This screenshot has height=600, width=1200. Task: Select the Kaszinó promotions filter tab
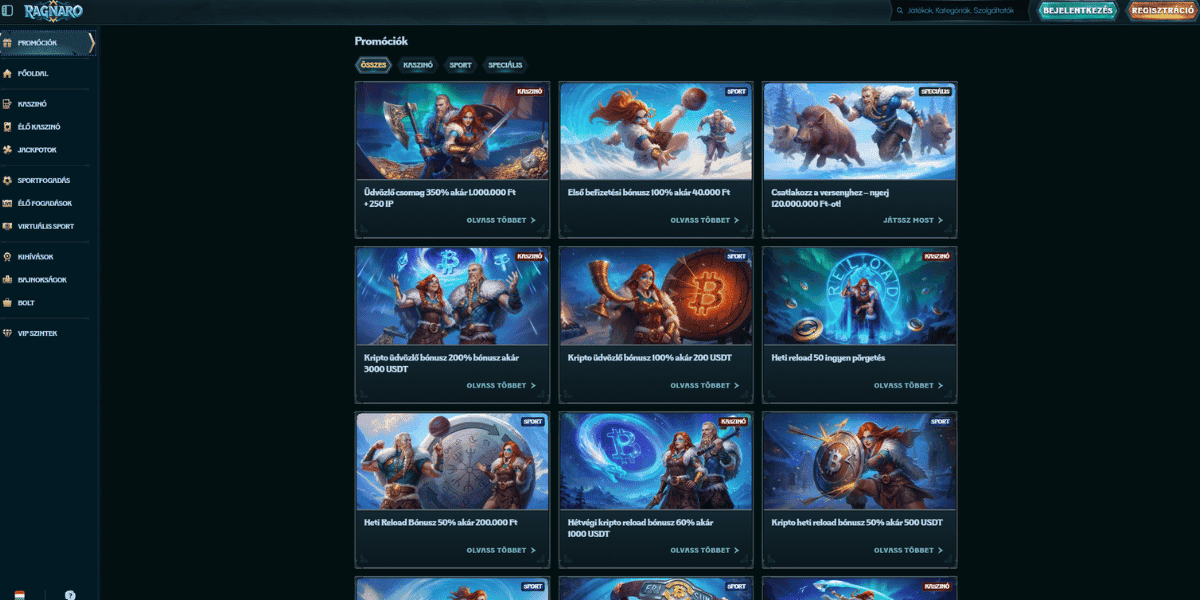coord(417,65)
